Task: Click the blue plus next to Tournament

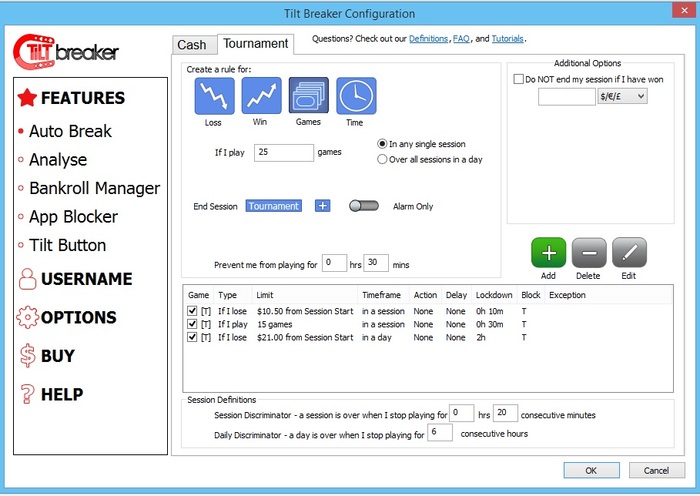Action: point(322,206)
